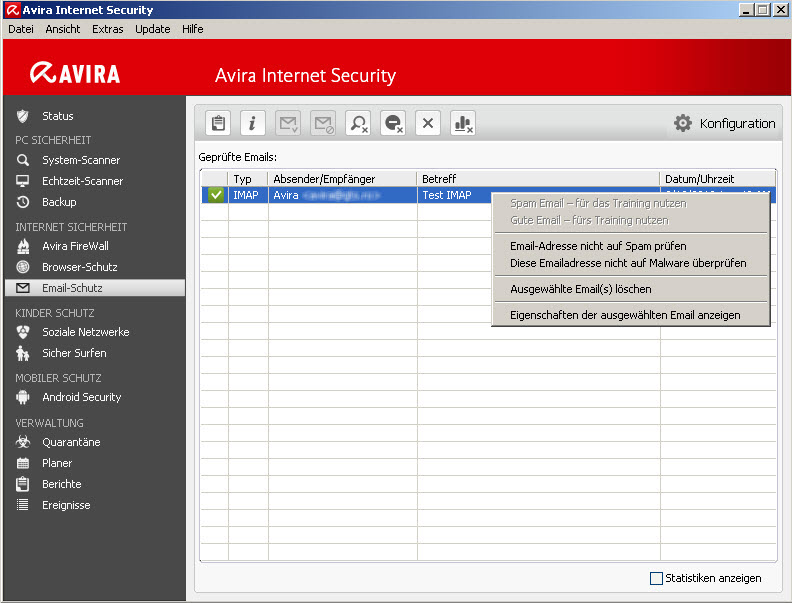Click the information 'i' toolbar icon

click(253, 123)
